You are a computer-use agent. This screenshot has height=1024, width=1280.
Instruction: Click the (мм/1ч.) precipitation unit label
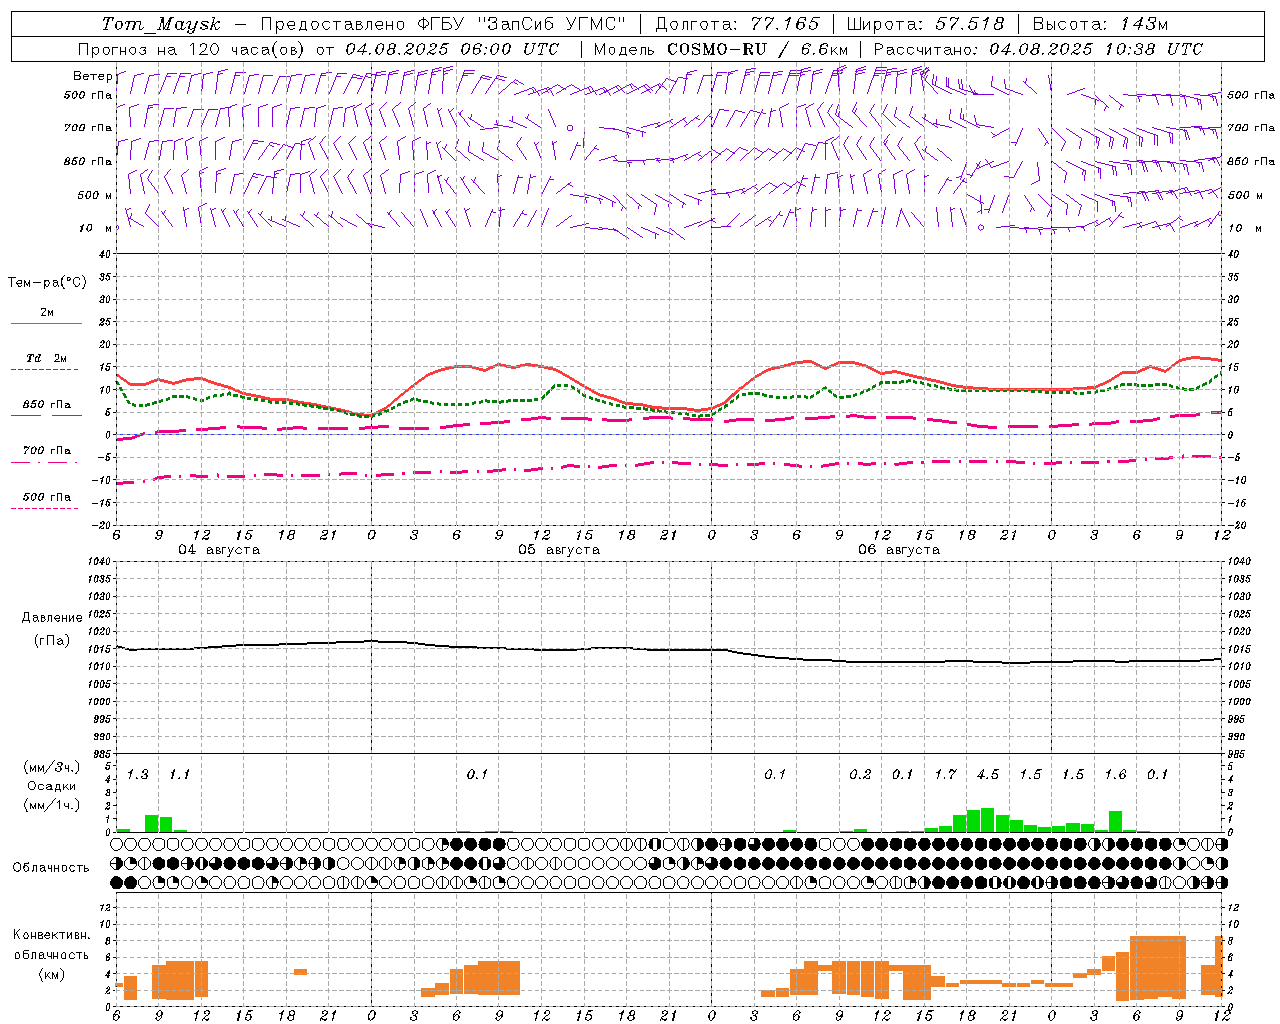[52, 805]
